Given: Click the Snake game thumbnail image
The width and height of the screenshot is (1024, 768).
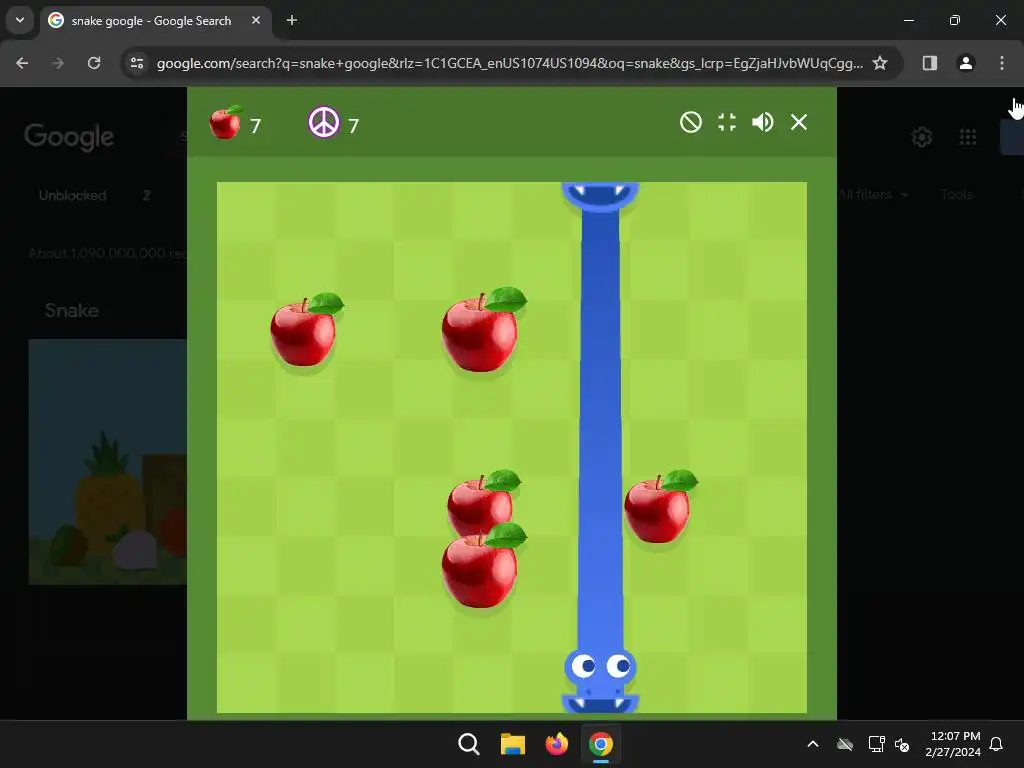Looking at the screenshot, I should [108, 462].
